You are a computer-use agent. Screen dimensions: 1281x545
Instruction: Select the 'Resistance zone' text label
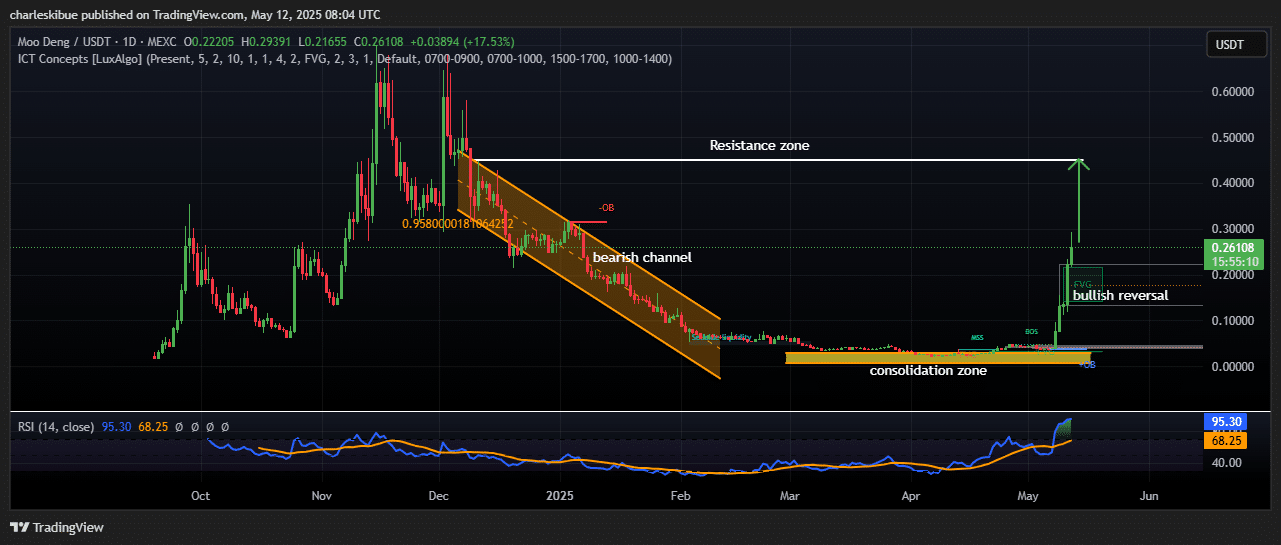(x=759, y=145)
